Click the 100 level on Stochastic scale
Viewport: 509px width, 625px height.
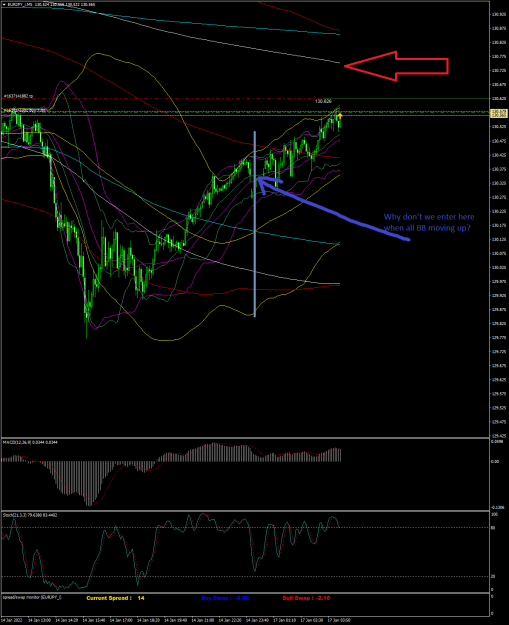coord(494,515)
